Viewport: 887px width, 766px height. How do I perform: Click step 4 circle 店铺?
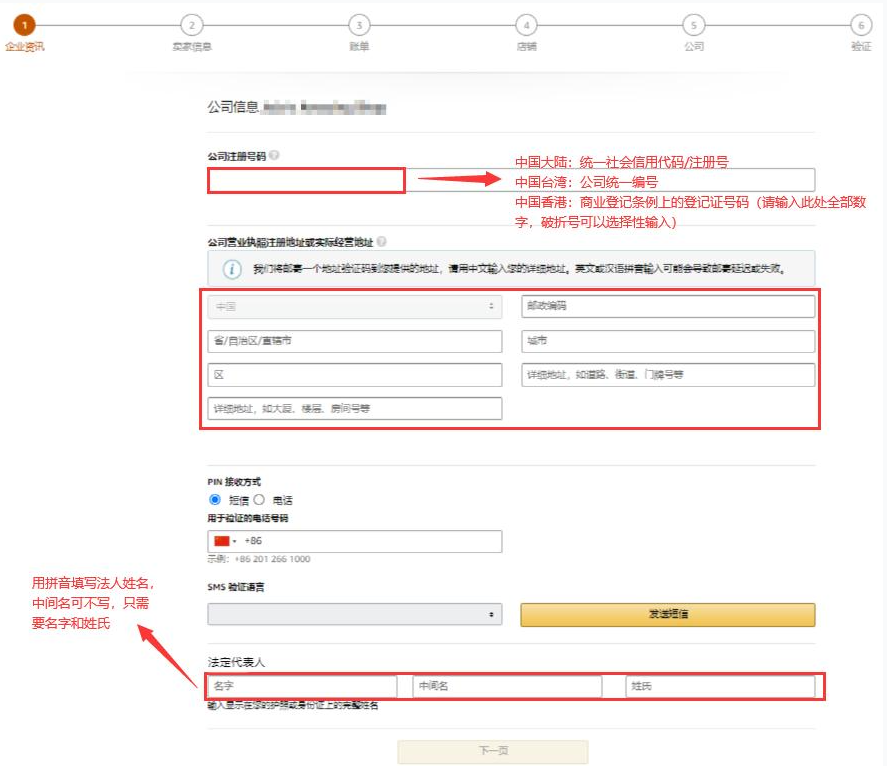527,25
